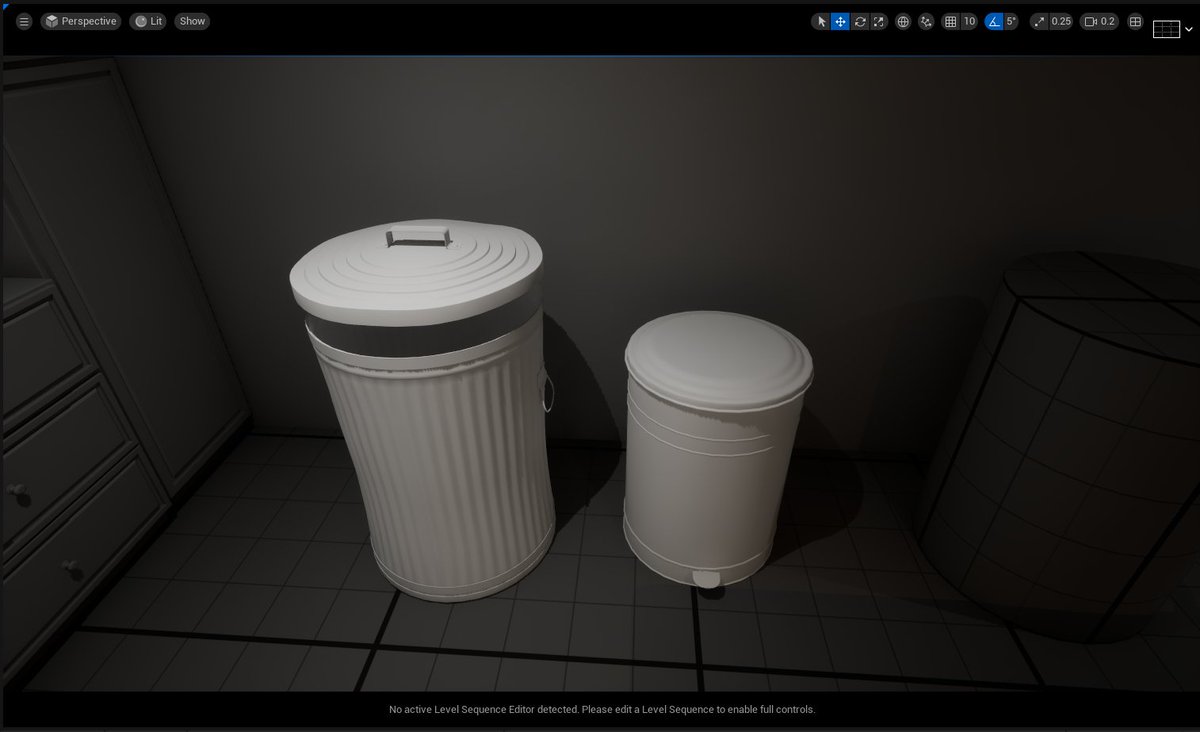Change the Lit view mode

tap(148, 21)
